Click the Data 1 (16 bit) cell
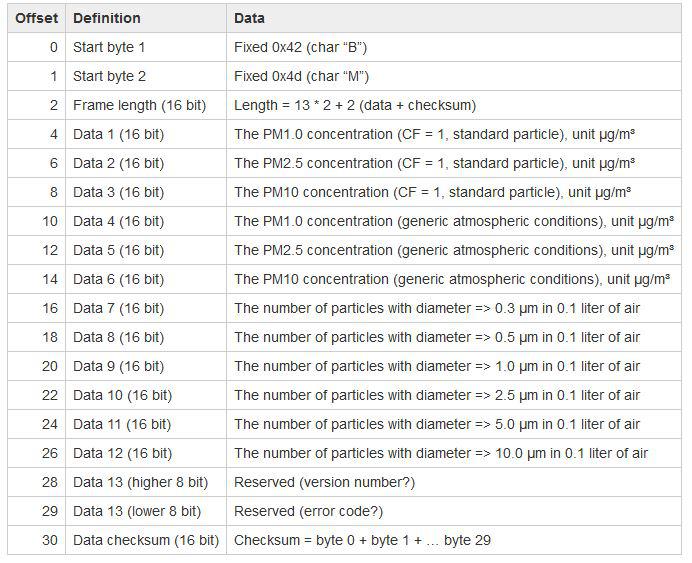Viewport: 692px width, 563px height. click(146, 134)
